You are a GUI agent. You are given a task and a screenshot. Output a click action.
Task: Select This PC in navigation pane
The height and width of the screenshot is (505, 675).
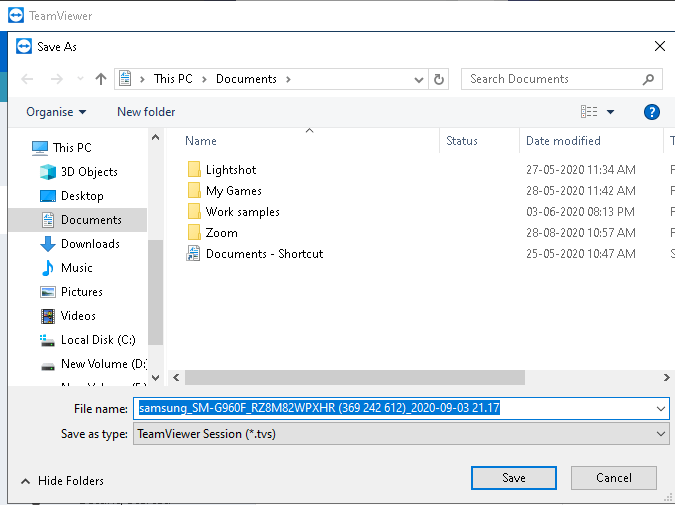click(72, 148)
